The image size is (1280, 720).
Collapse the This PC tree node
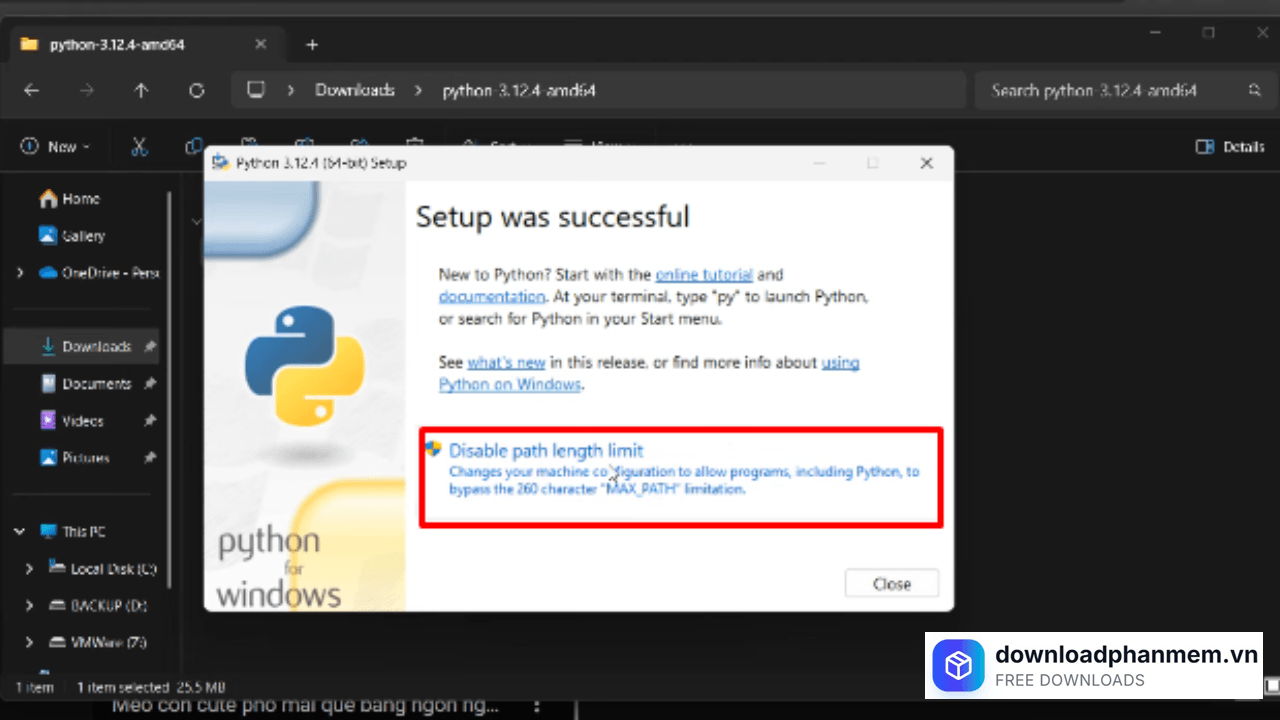(19, 532)
